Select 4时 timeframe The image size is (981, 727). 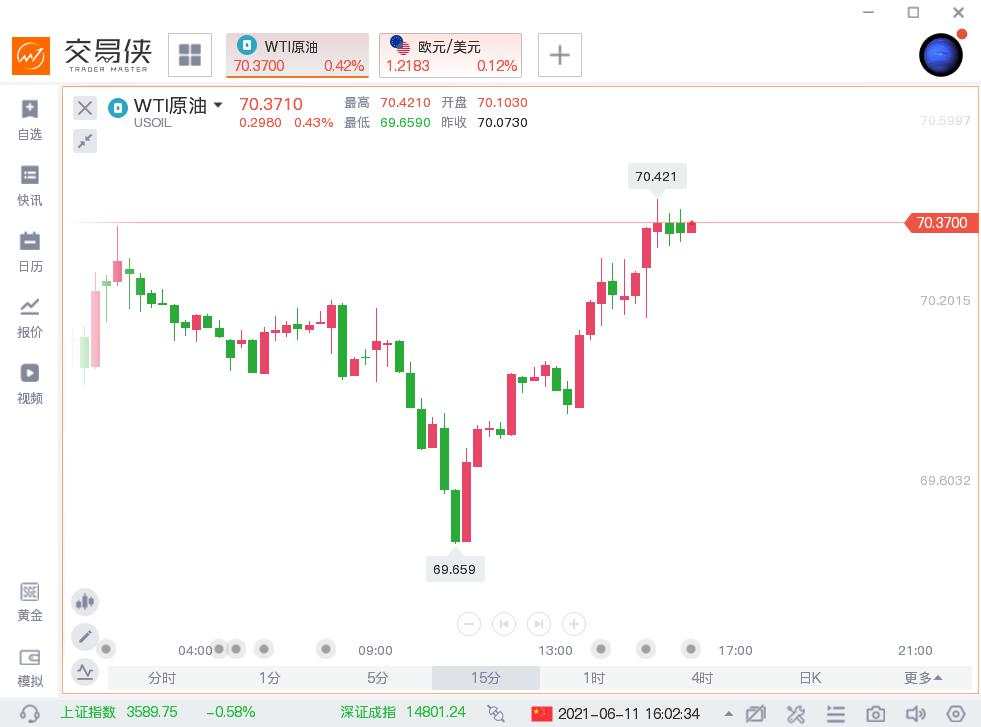pyautogui.click(x=702, y=678)
